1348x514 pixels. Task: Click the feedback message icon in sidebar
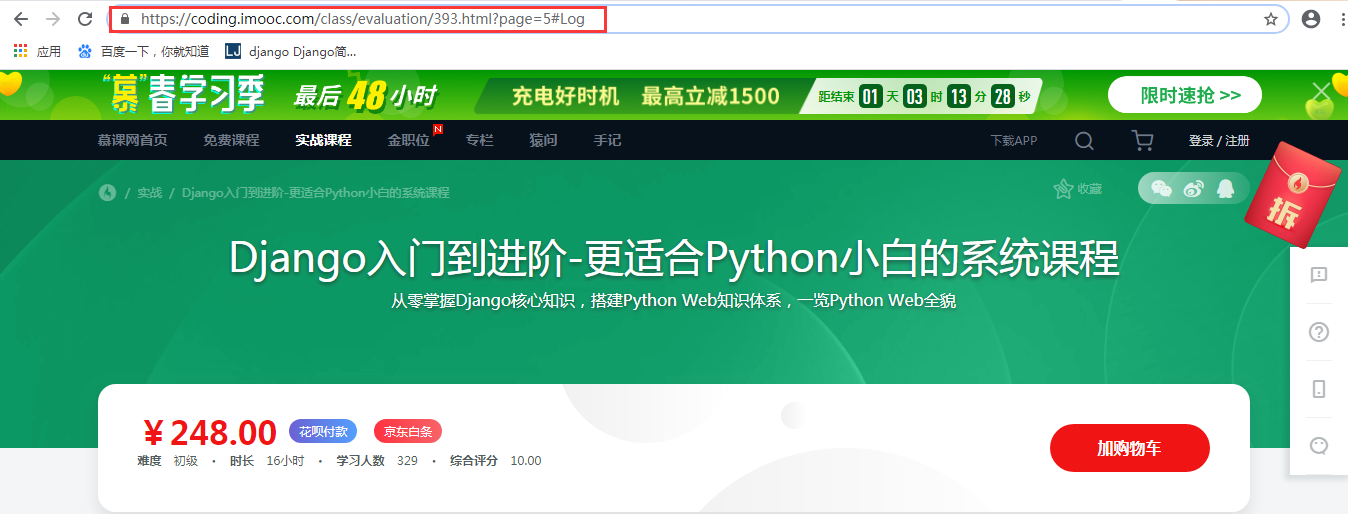(1319, 275)
